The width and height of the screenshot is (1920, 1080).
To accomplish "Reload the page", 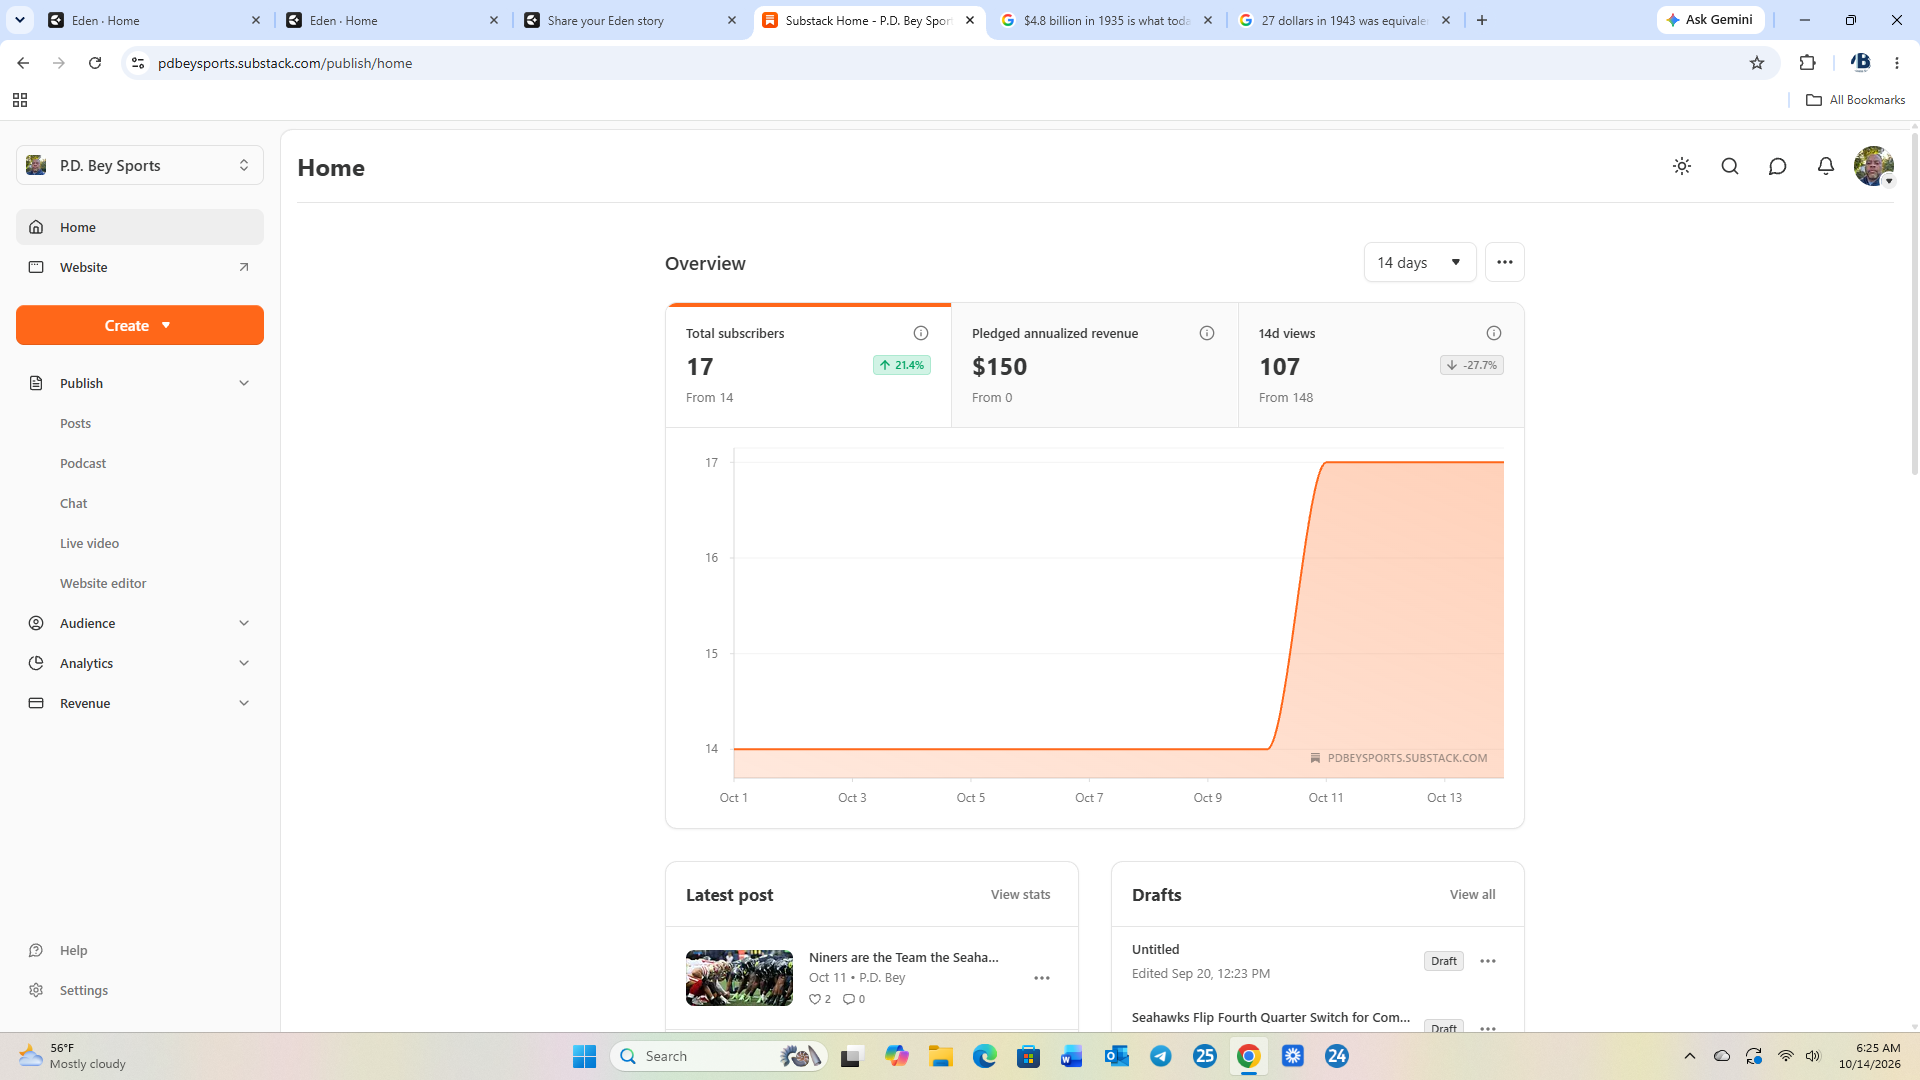I will [x=95, y=63].
